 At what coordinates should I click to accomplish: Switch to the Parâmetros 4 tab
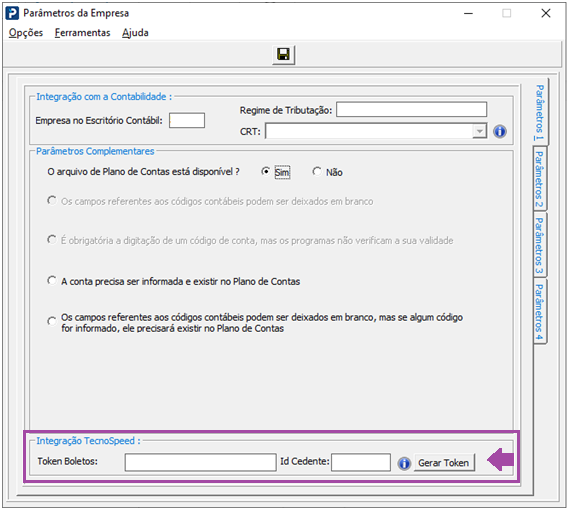pyautogui.click(x=540, y=312)
